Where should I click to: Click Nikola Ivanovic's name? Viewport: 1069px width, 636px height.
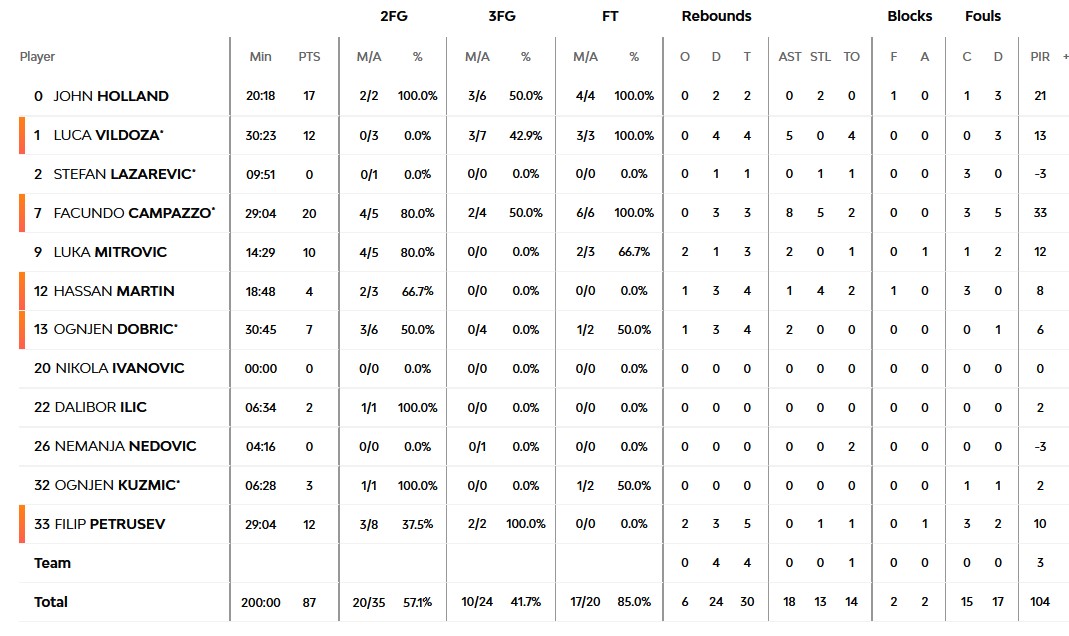point(119,368)
